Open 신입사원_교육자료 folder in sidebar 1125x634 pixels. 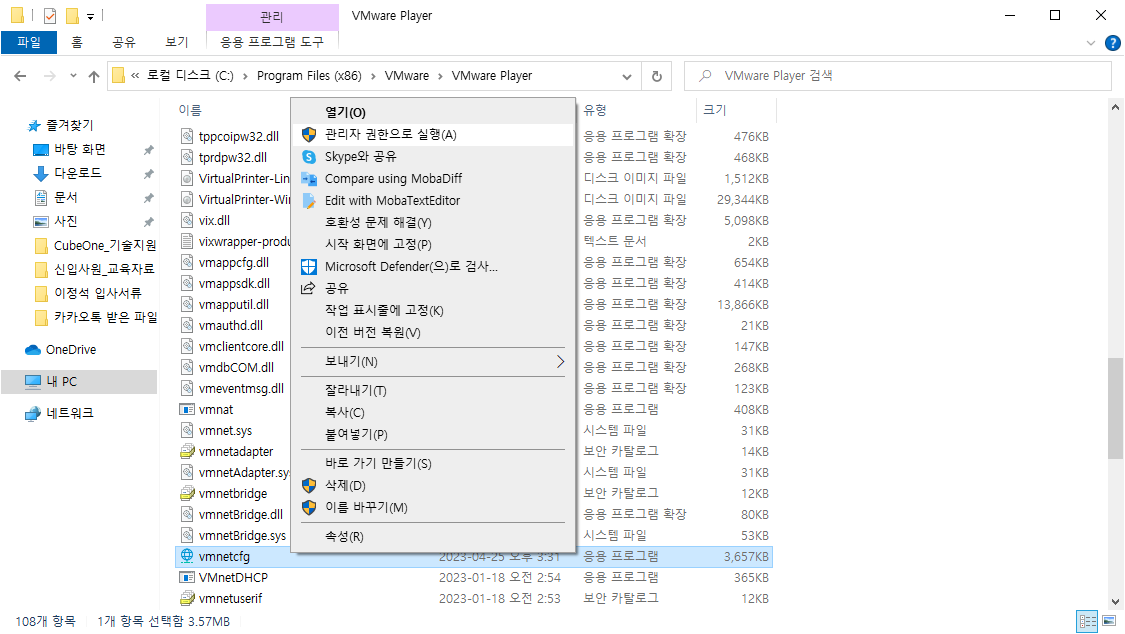pos(104,269)
